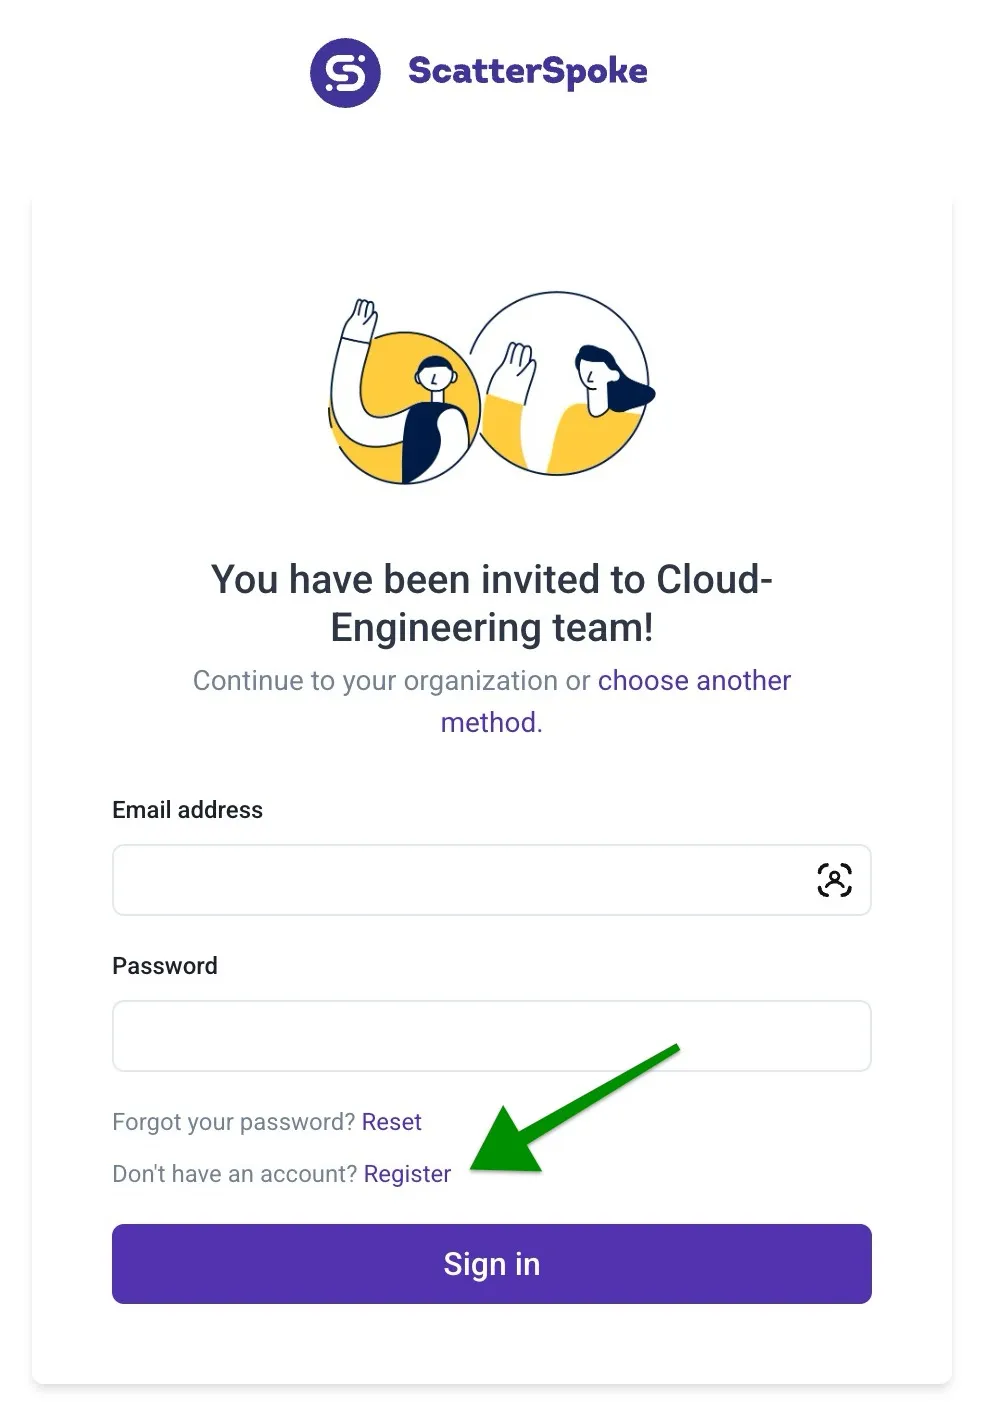985x1415 pixels.
Task: Click the password manager icon in email field
Action: pos(834,880)
